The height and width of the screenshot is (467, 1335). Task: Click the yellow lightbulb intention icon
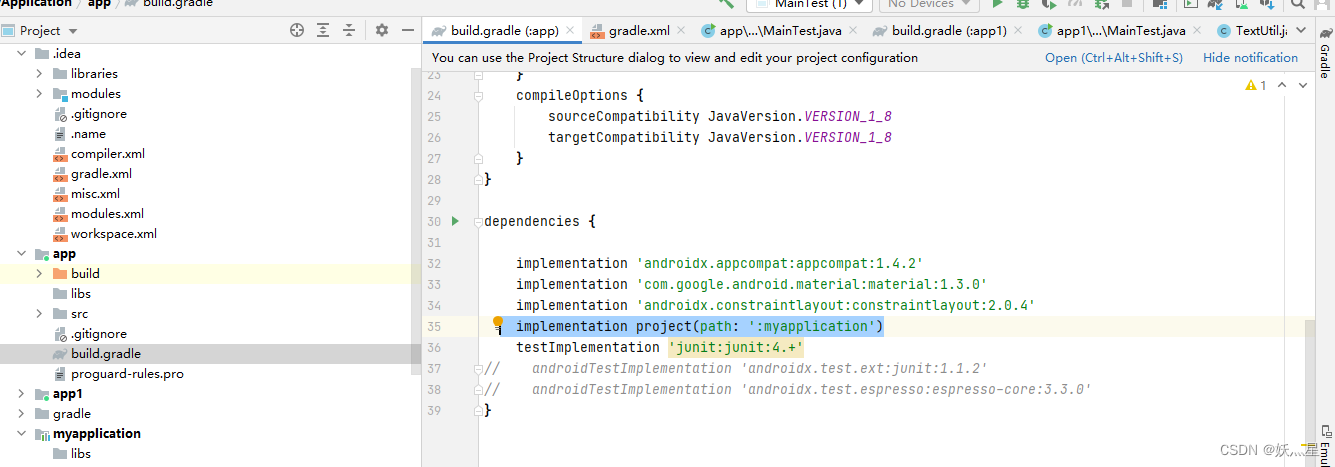coord(498,322)
